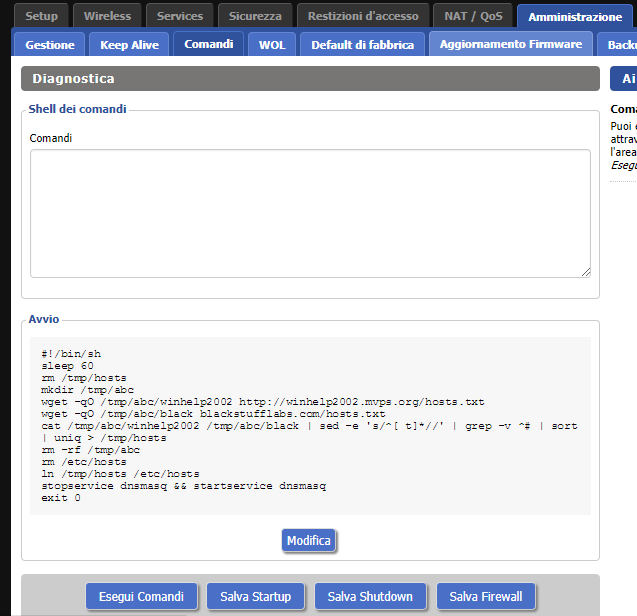The height and width of the screenshot is (616, 637).
Task: Click the Salva Shutdown button
Action: click(x=370, y=596)
